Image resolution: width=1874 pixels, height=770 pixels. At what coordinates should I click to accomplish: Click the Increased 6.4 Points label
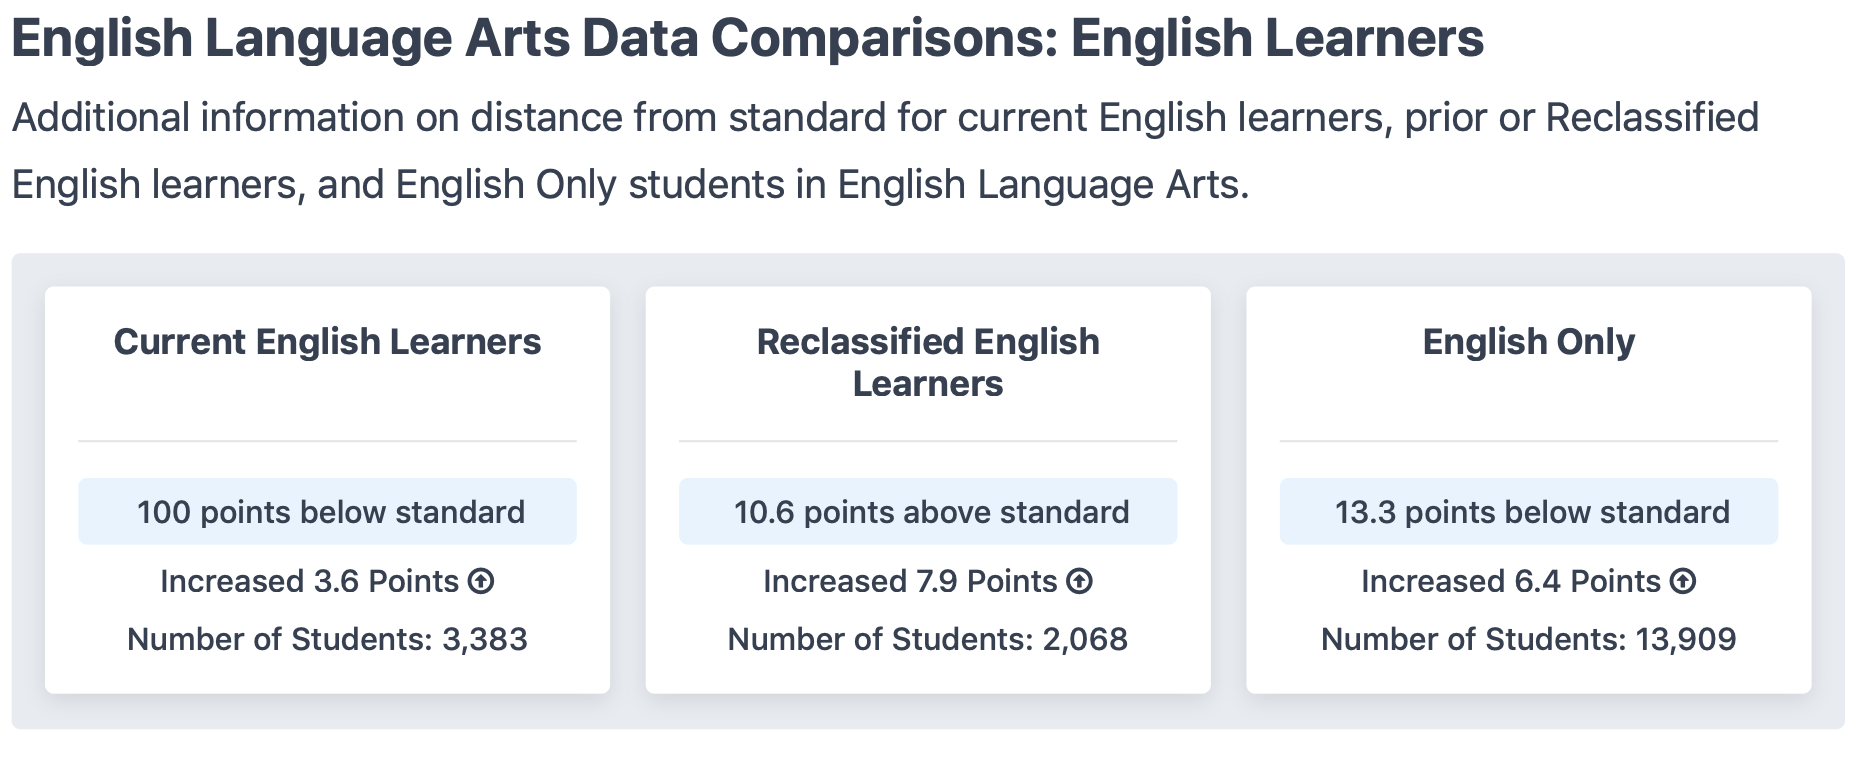tap(1510, 581)
